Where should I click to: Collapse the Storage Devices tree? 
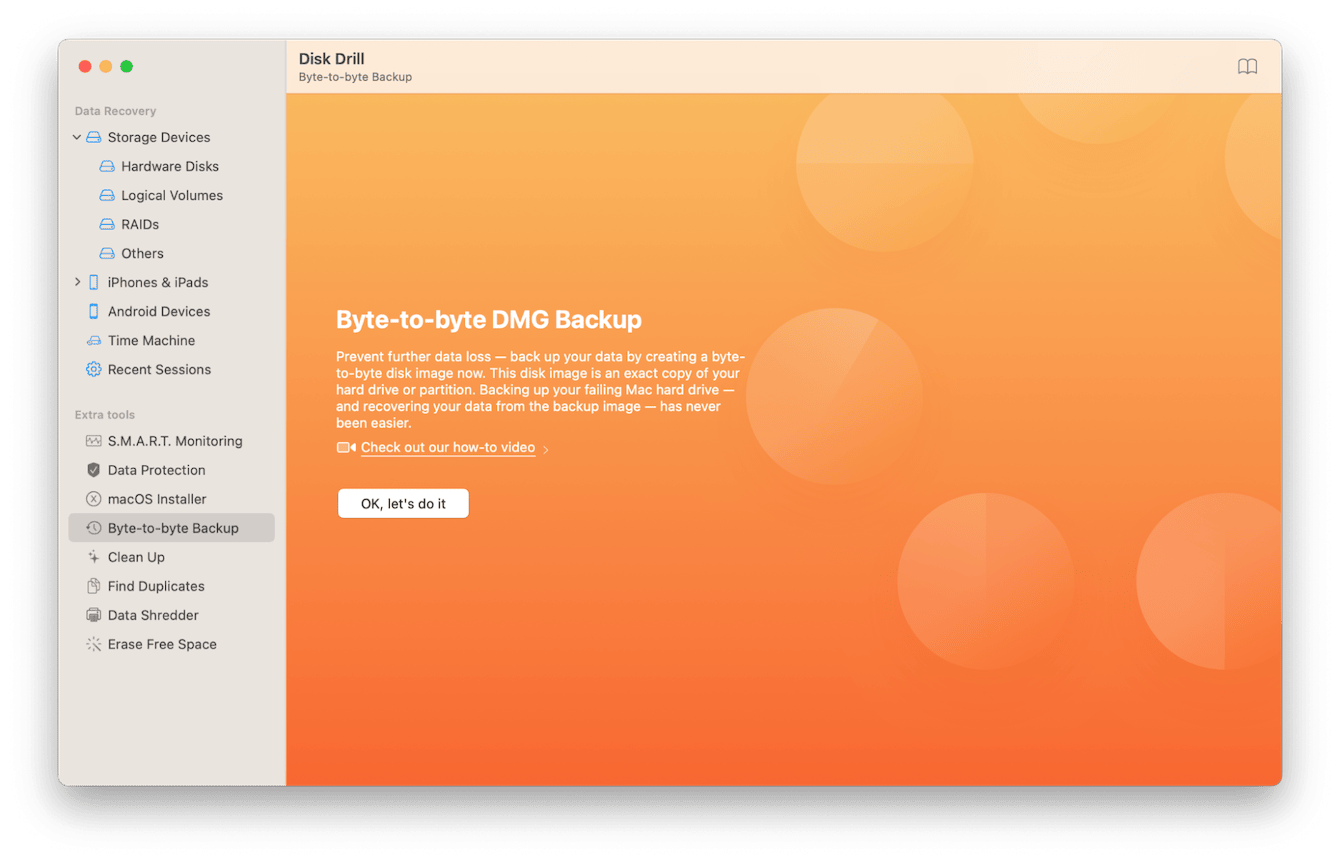pyautogui.click(x=77, y=137)
